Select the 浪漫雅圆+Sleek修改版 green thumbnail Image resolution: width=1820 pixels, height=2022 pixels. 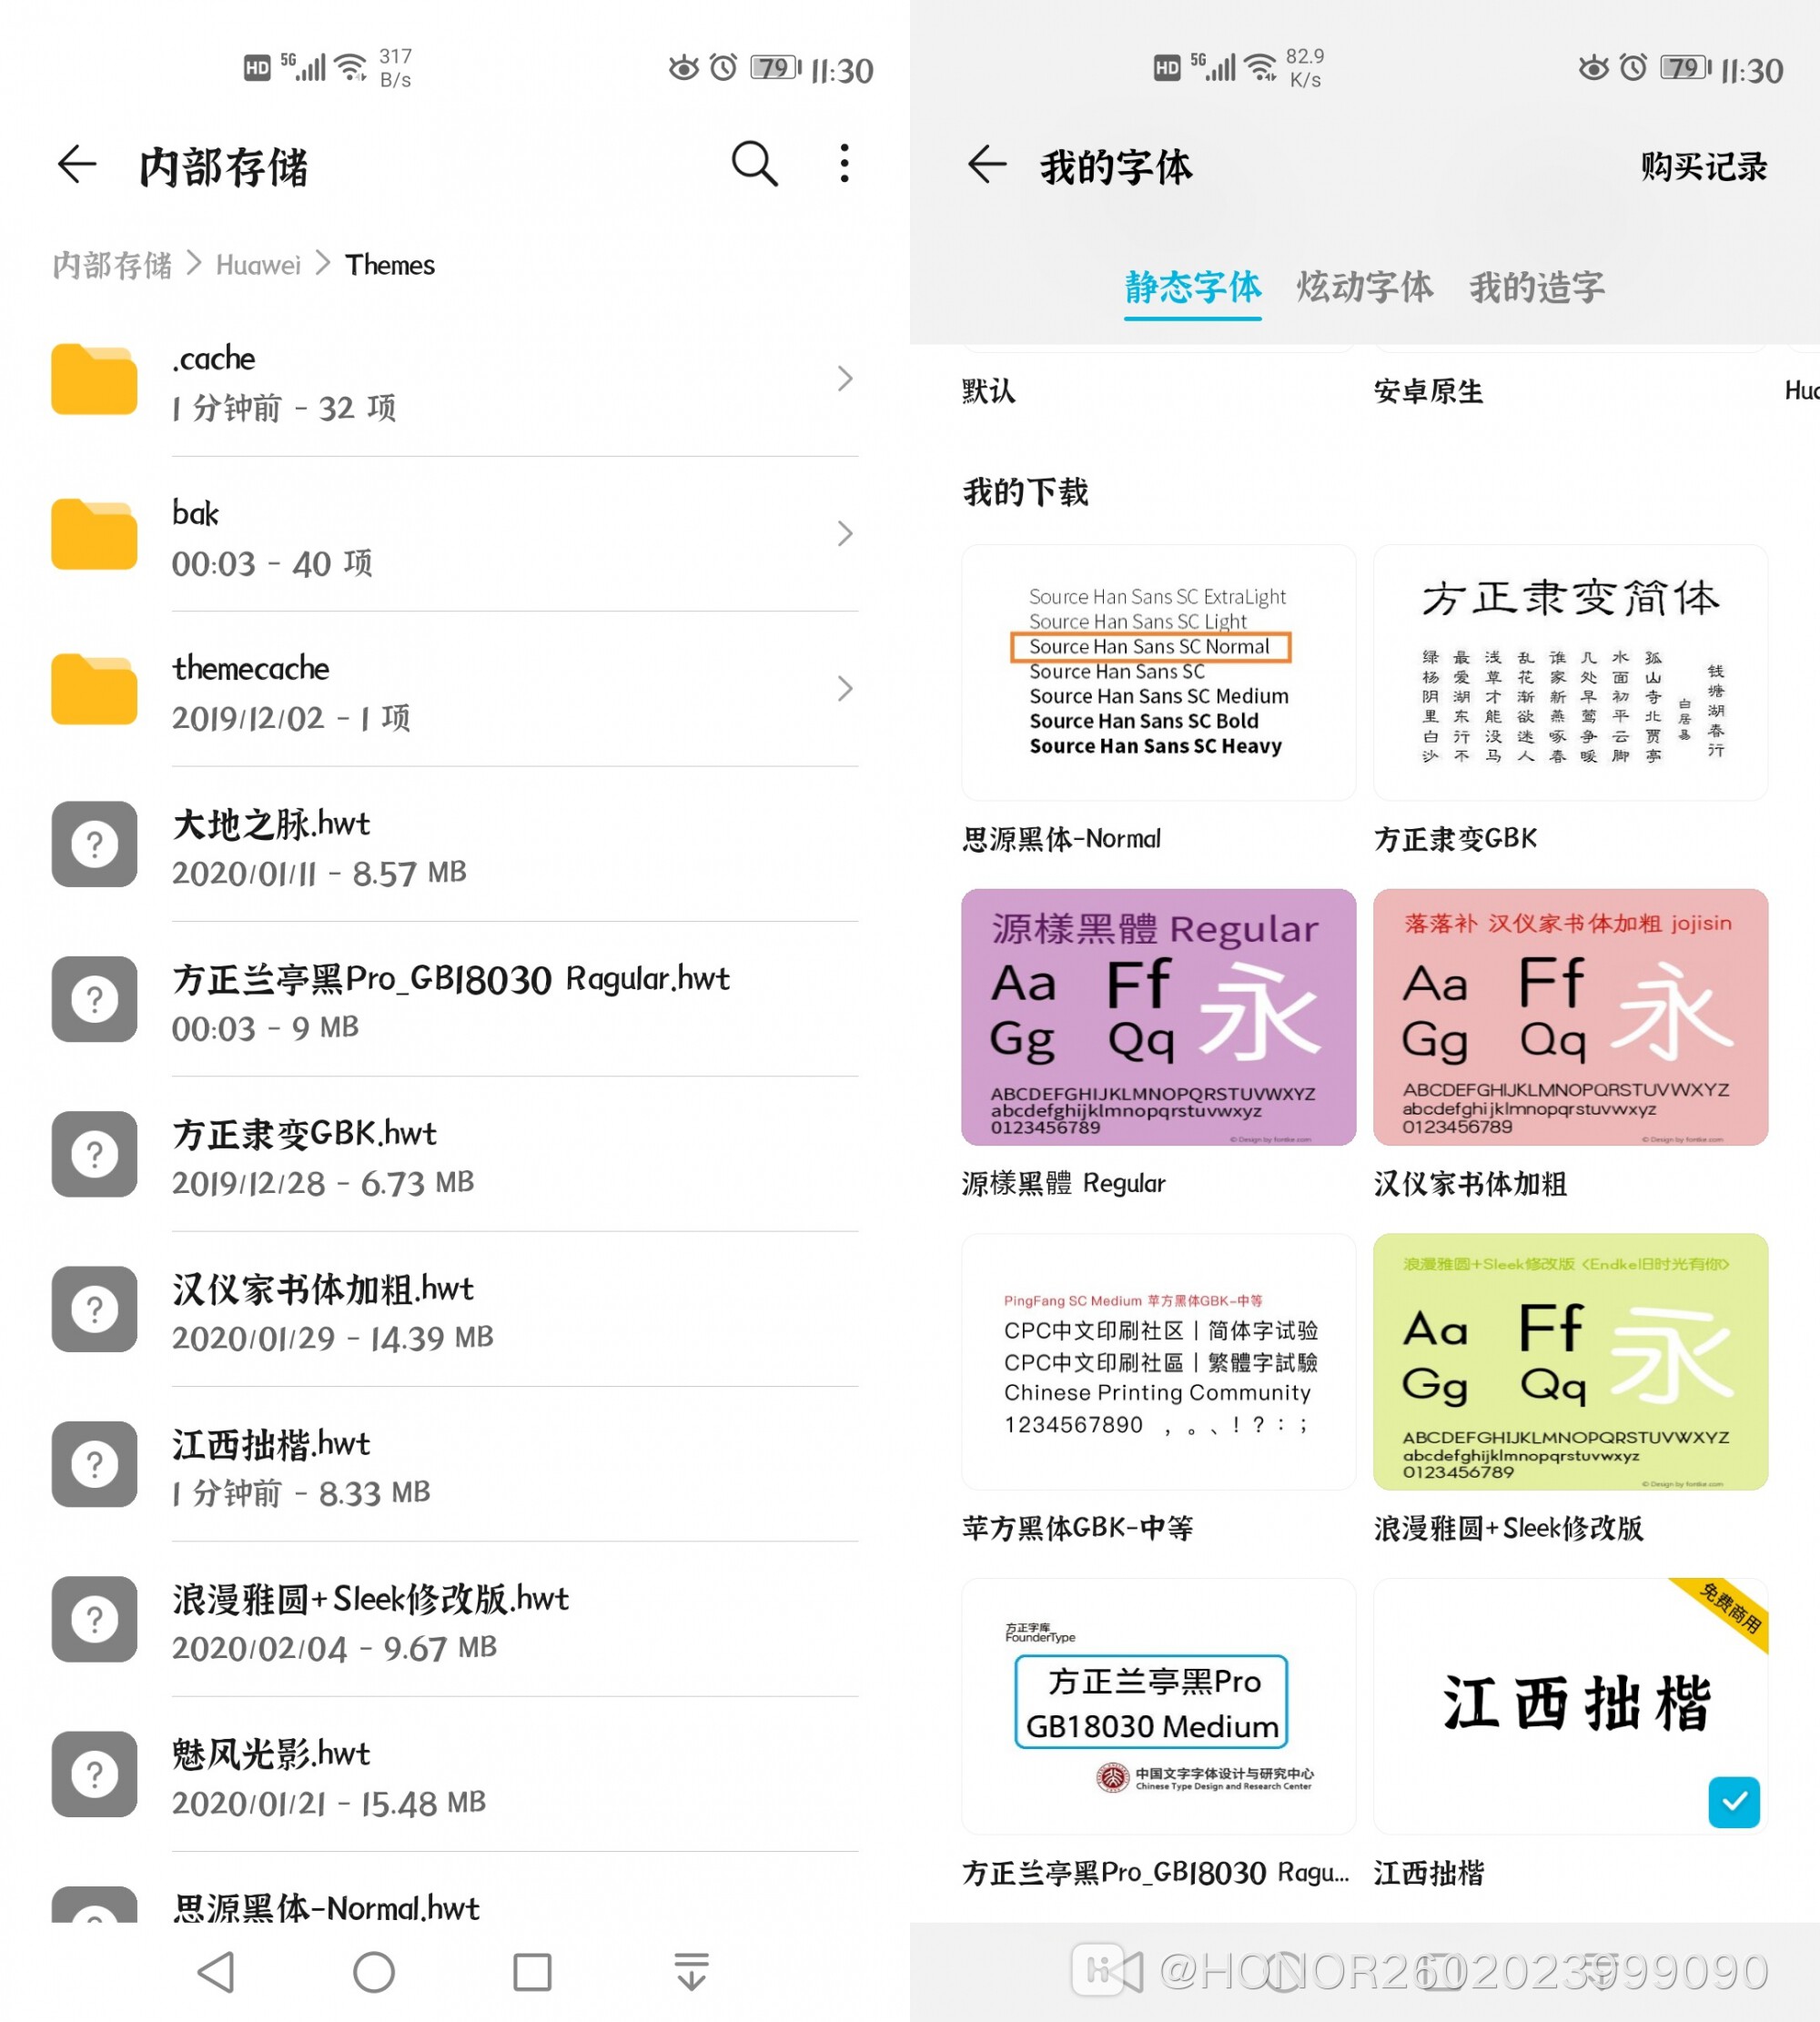click(1570, 1362)
